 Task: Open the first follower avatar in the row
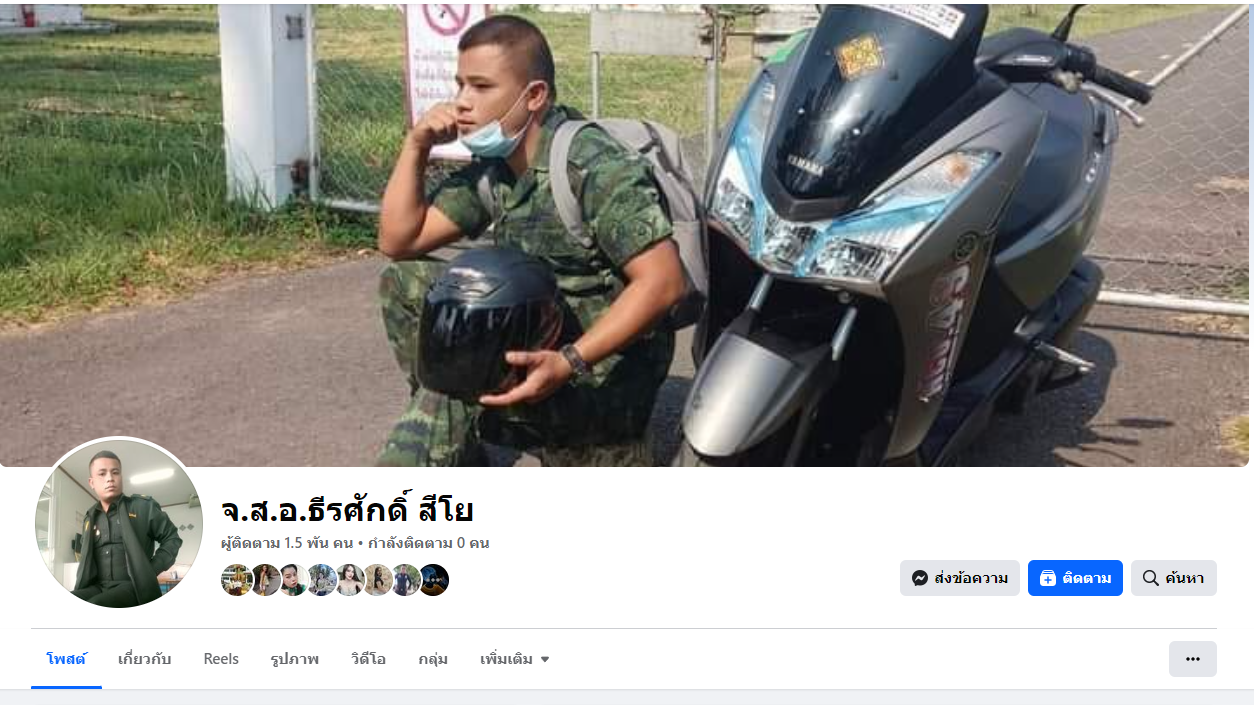pos(236,580)
